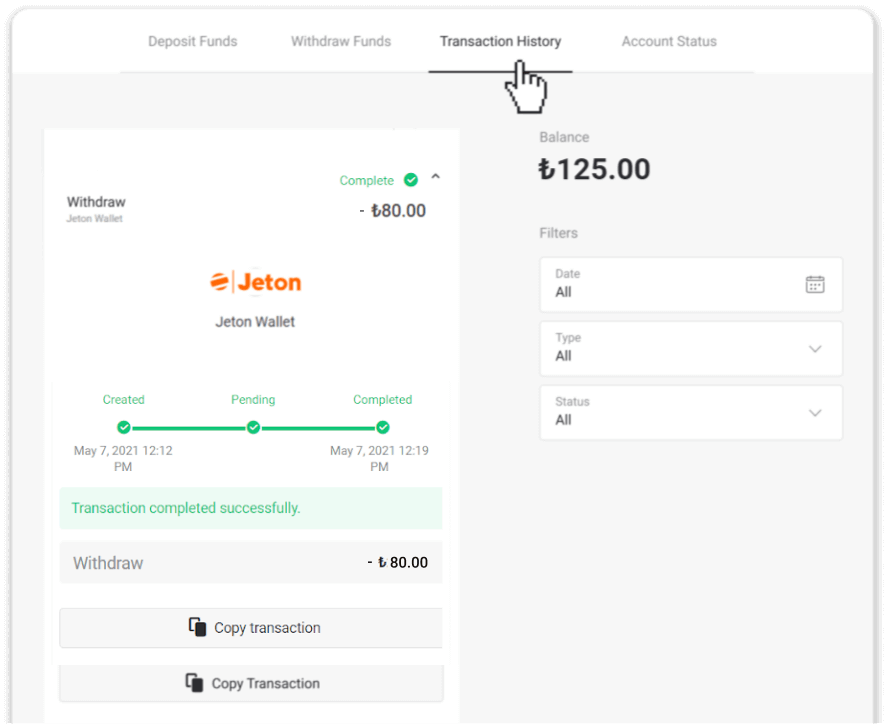Open the calendar icon in the Date filter

[815, 284]
